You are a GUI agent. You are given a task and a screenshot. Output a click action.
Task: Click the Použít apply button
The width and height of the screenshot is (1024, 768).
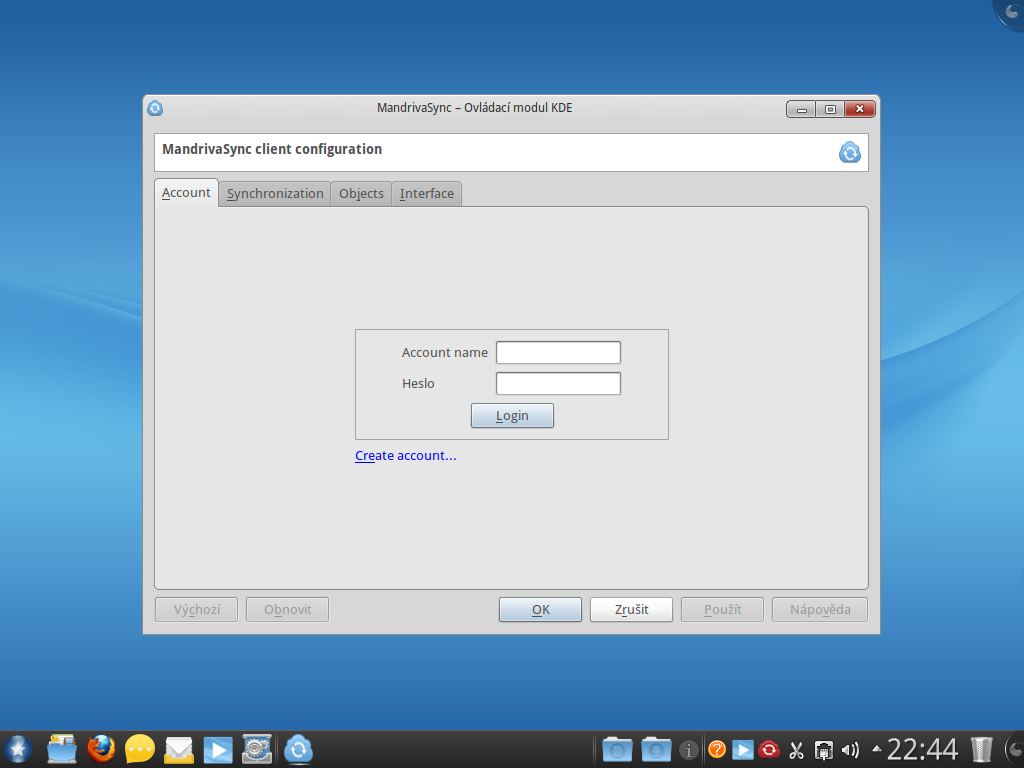click(722, 609)
